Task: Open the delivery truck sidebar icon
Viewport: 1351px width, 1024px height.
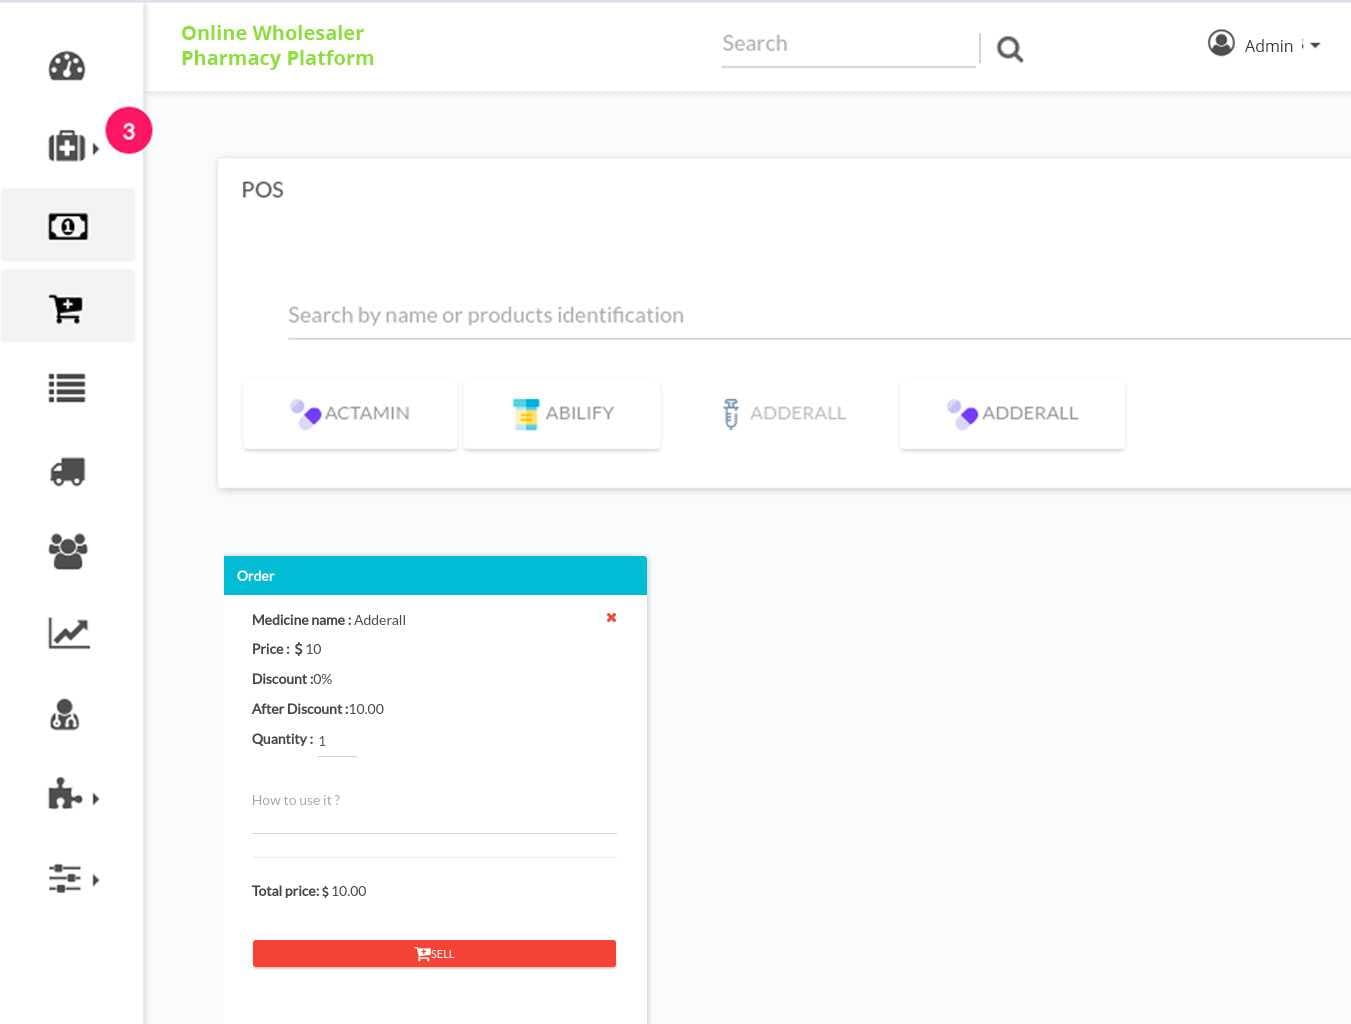Action: coord(67,471)
